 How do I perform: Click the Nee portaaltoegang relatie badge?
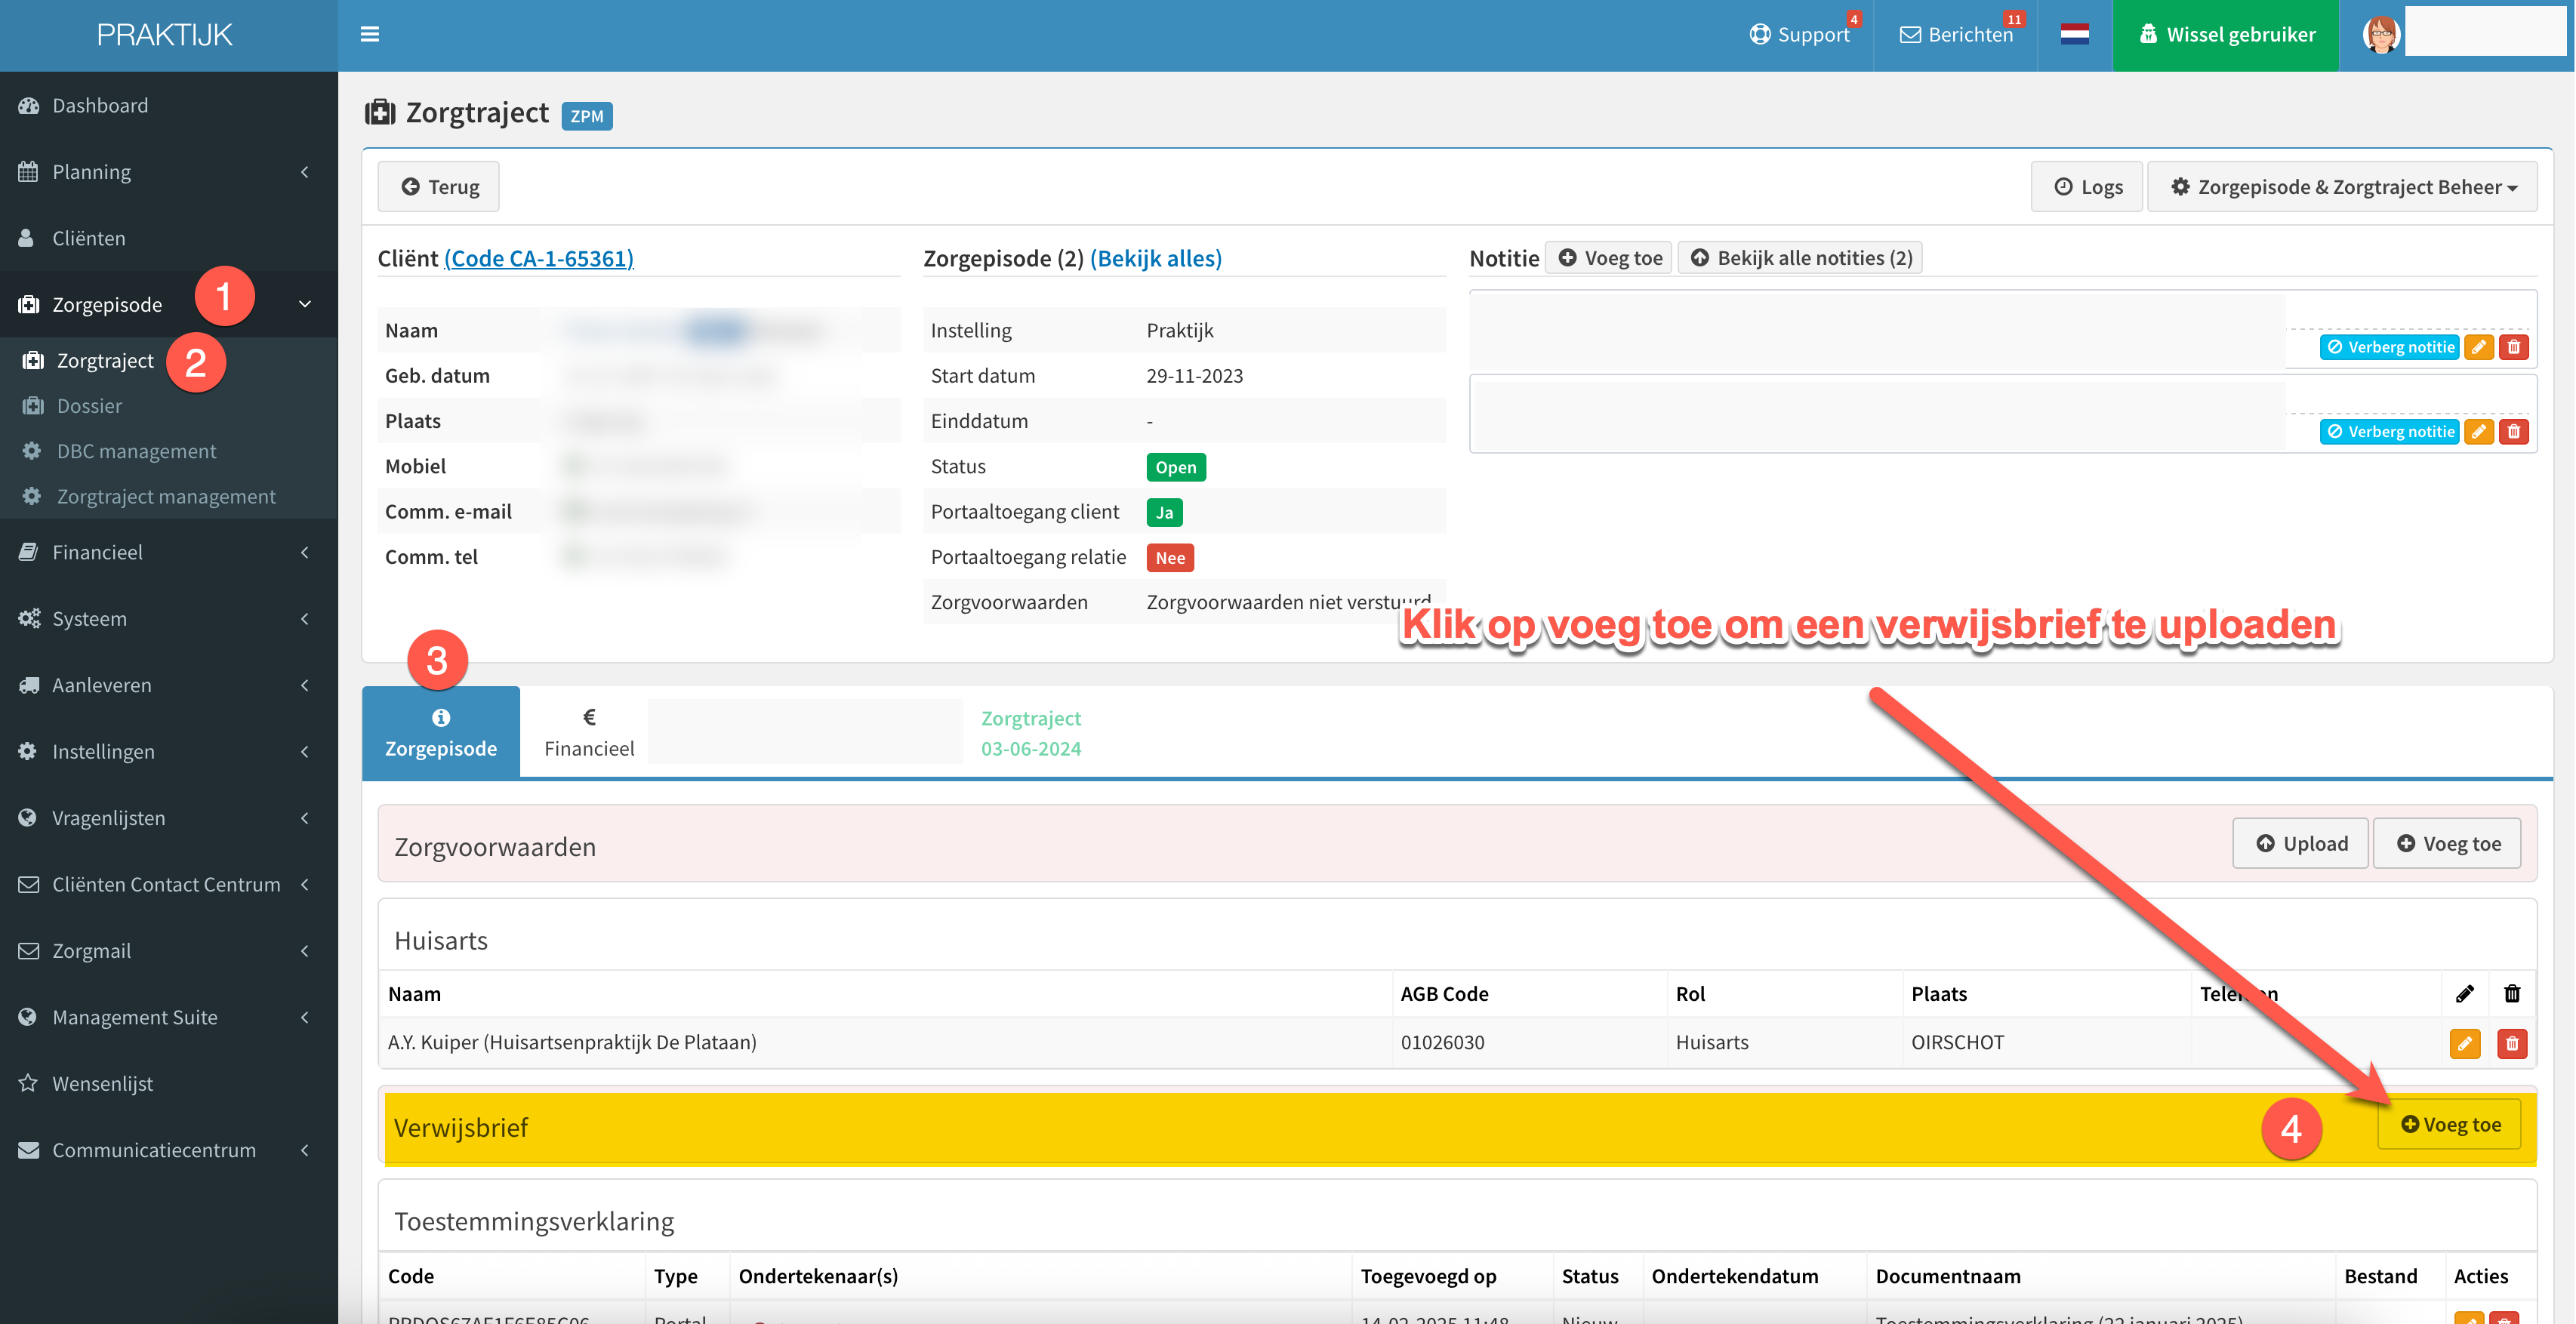coord(1170,558)
